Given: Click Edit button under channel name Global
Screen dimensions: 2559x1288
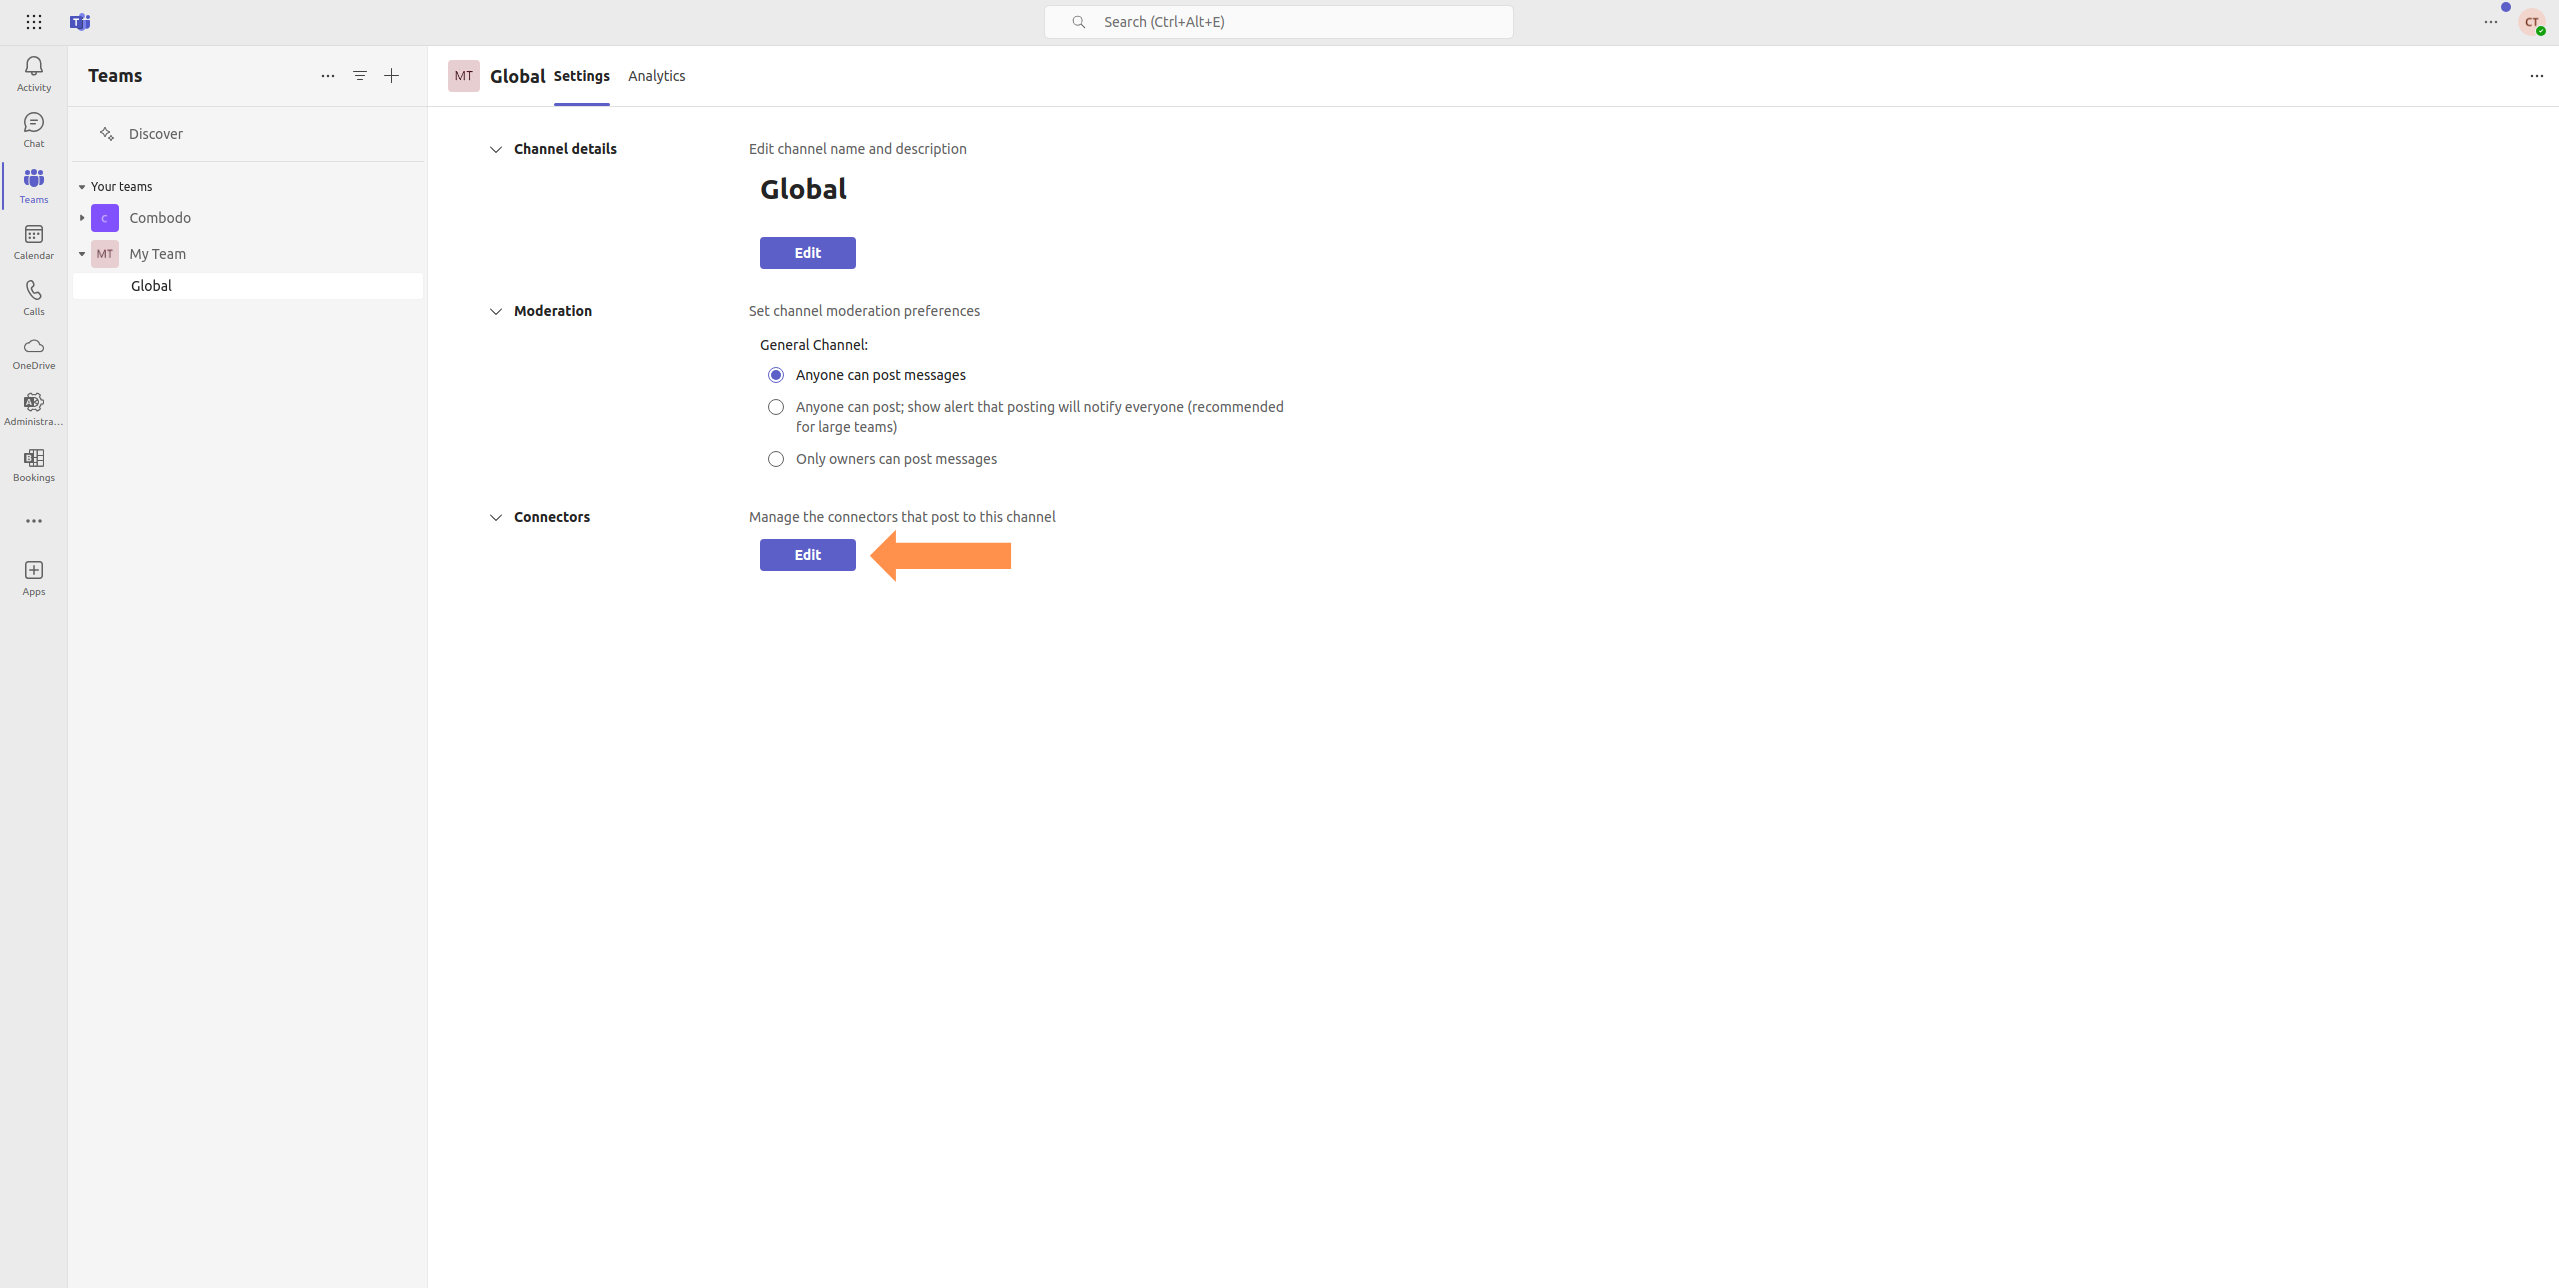Looking at the screenshot, I should point(807,253).
